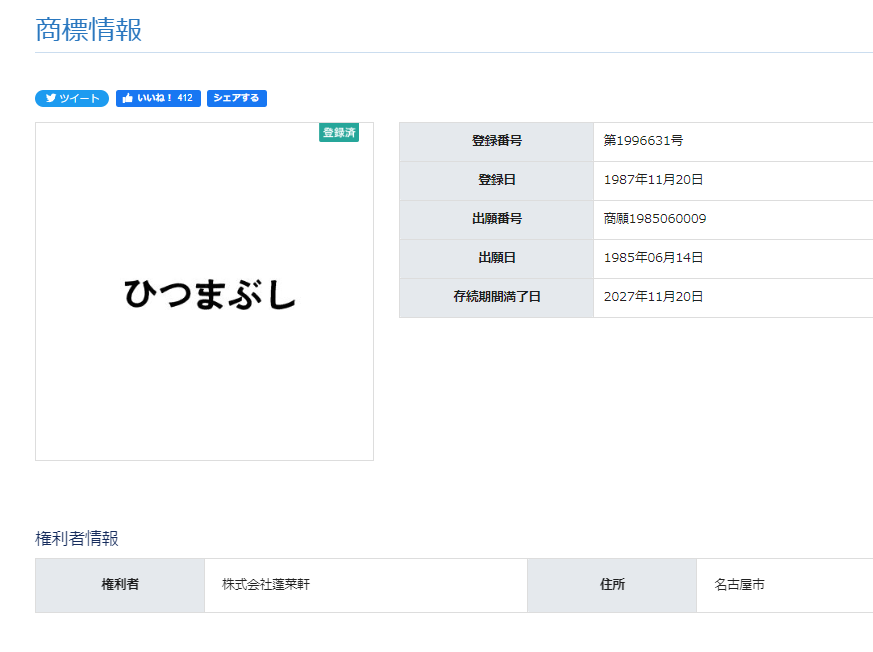Click the 権利者 label cell
The height and width of the screenshot is (652, 873).
coord(120,585)
